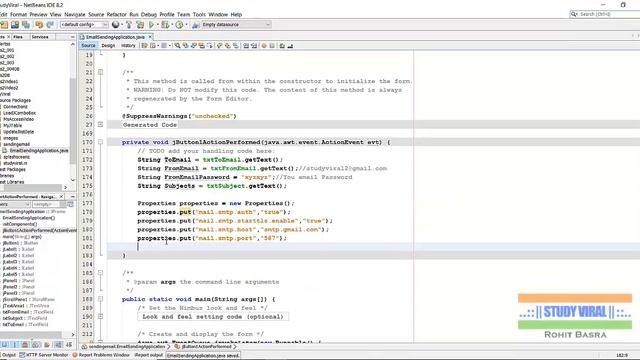The height and width of the screenshot is (360, 640).
Task: Click the Toggle Highlight Search editor icon
Action: [202, 46]
